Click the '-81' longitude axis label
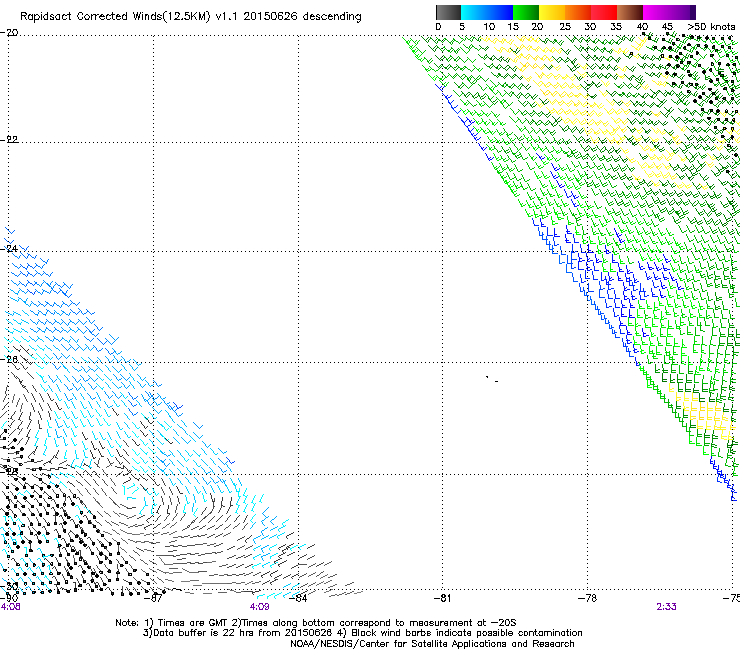Screen dimensions: 740x650 pyautogui.click(x=442, y=598)
